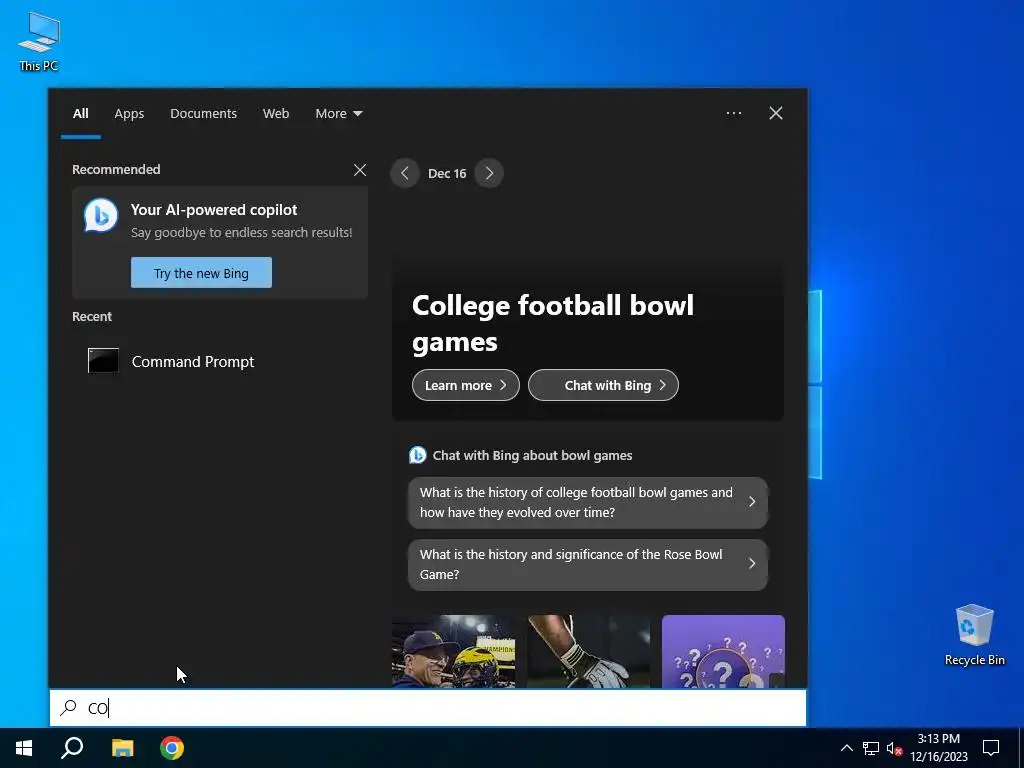Expand the More dropdown filter
The width and height of the screenshot is (1024, 768).
click(x=338, y=114)
